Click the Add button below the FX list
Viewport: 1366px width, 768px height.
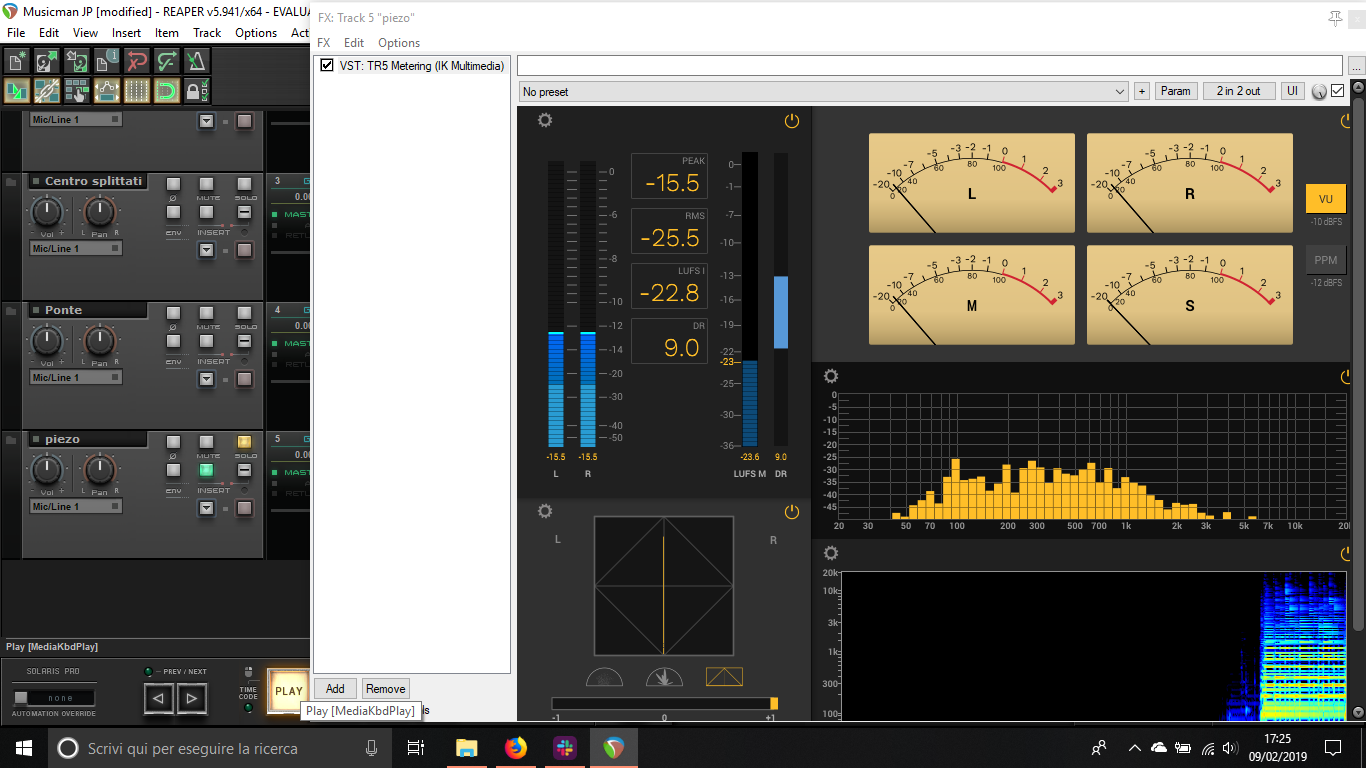pyautogui.click(x=335, y=689)
